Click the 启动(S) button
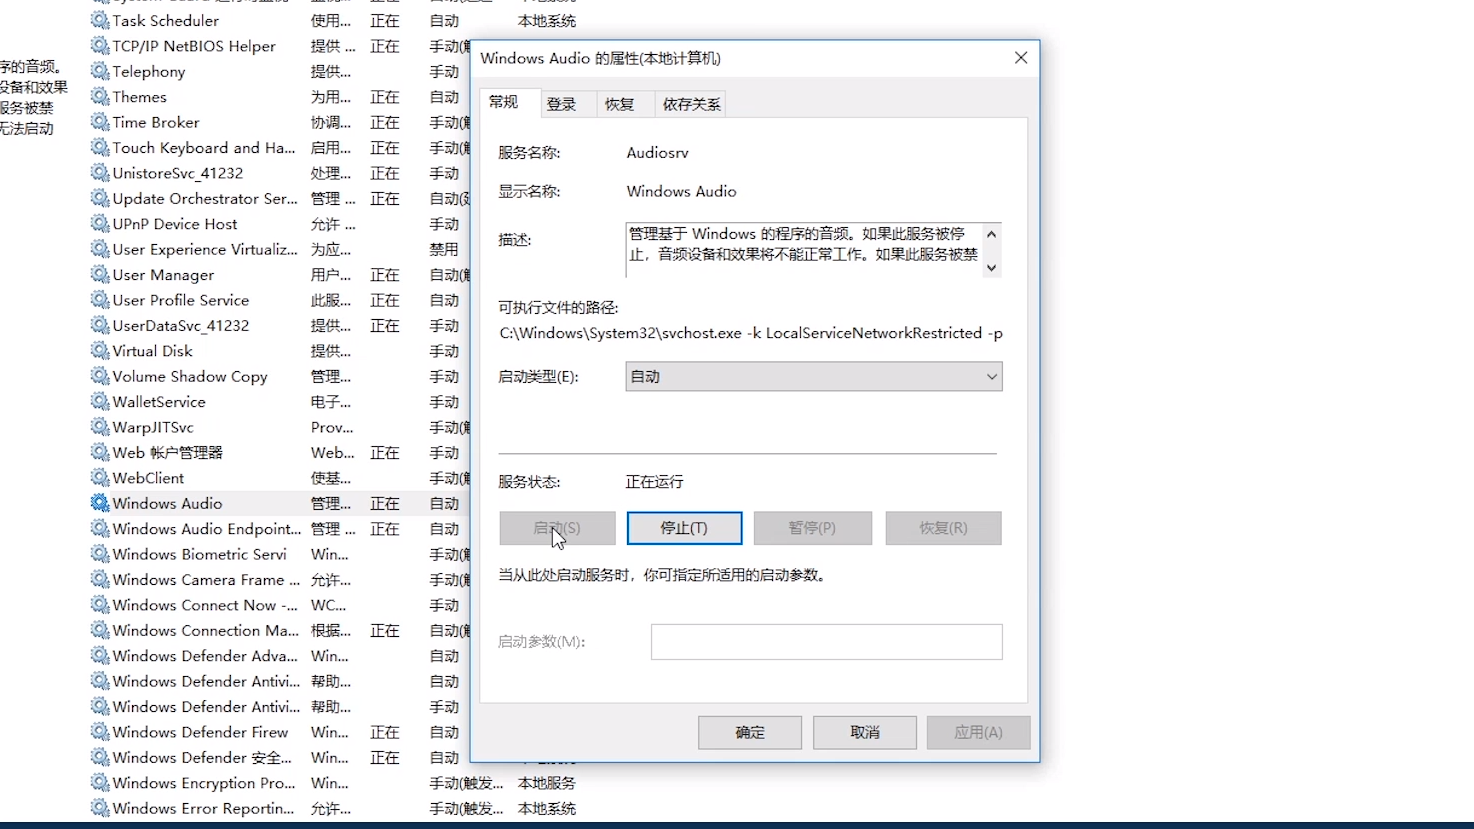Viewport: 1474px width, 829px height. [557, 528]
